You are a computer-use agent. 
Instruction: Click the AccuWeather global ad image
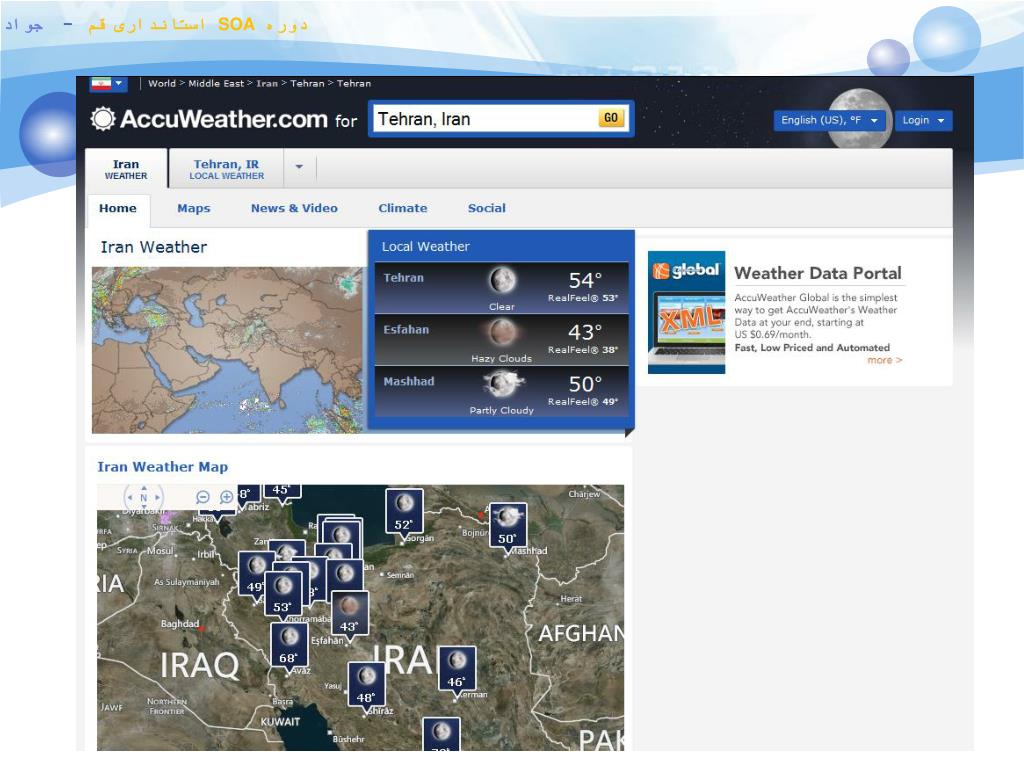pos(686,312)
